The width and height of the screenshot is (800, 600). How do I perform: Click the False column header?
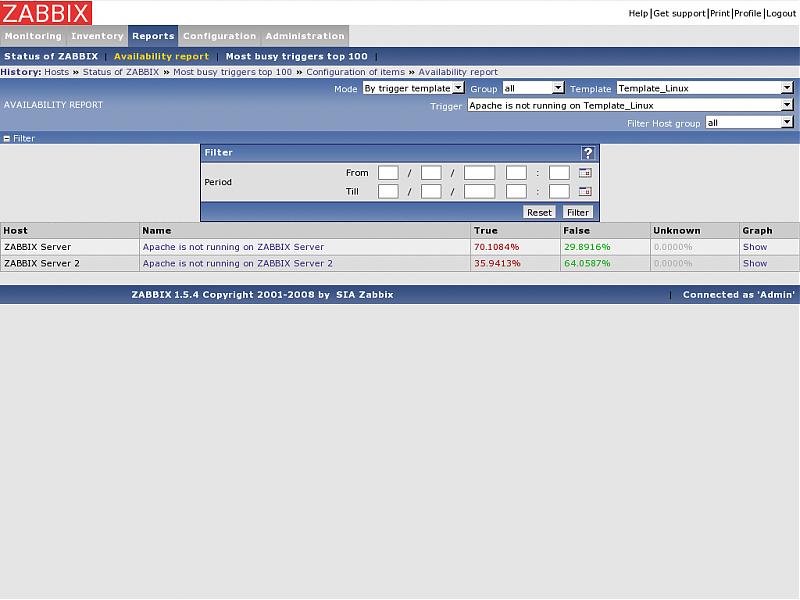point(605,231)
